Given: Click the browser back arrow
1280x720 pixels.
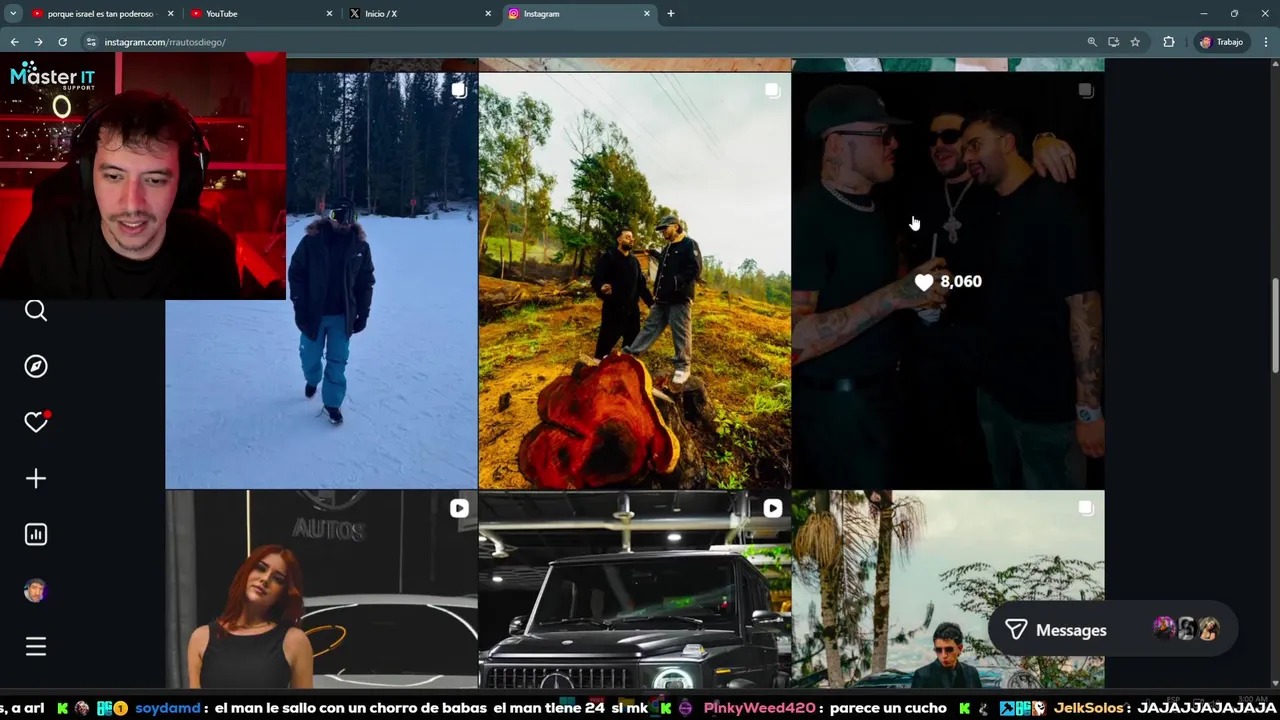Looking at the screenshot, I should 14,42.
